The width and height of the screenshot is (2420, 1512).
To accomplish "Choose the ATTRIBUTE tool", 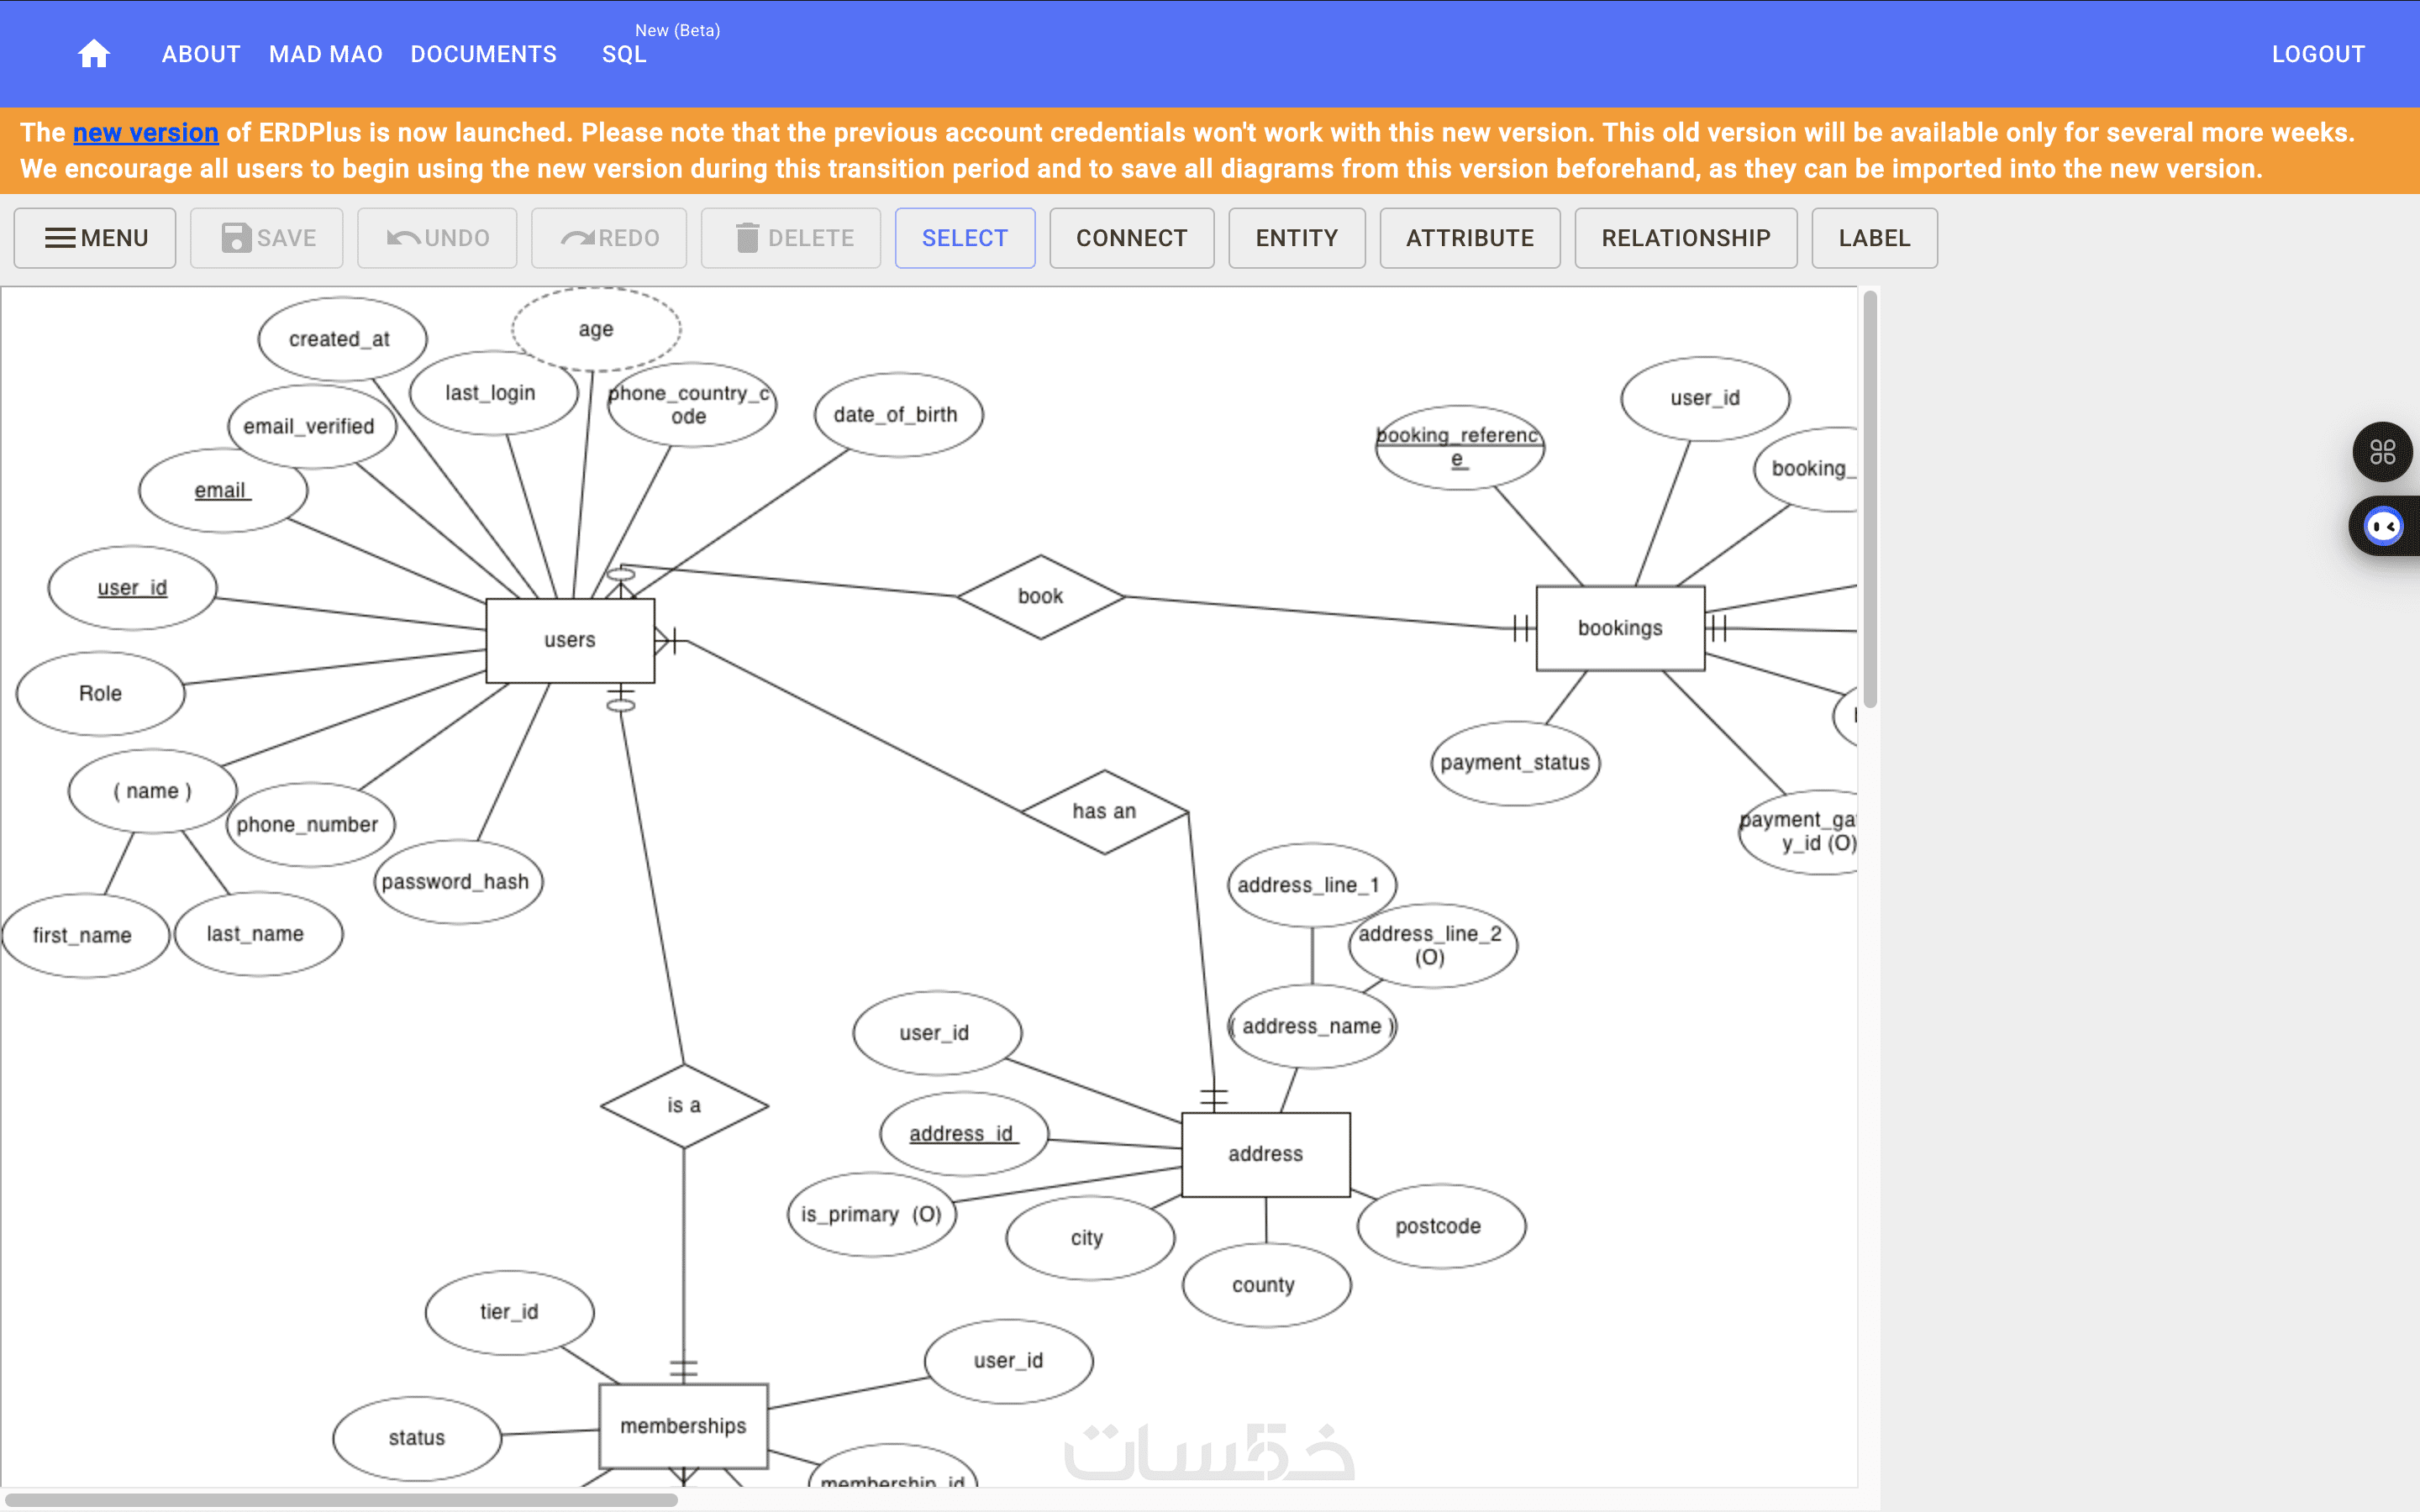I will point(1469,238).
